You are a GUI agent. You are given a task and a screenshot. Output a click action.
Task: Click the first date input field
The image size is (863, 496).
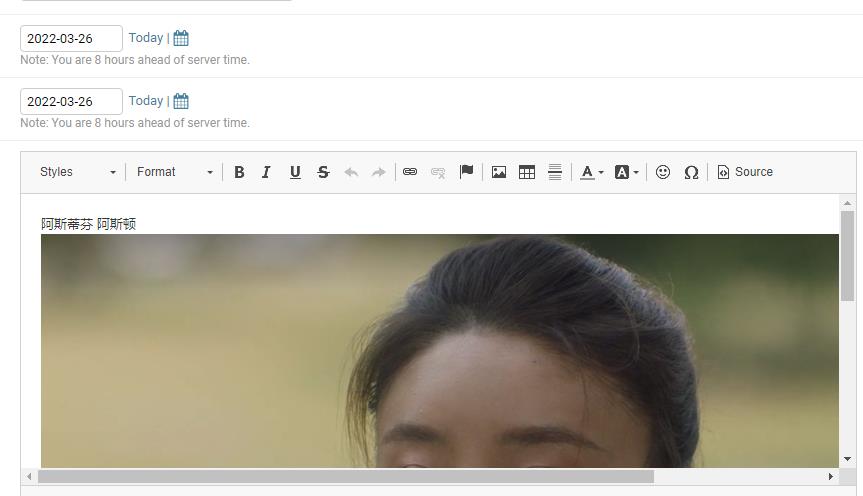(71, 38)
